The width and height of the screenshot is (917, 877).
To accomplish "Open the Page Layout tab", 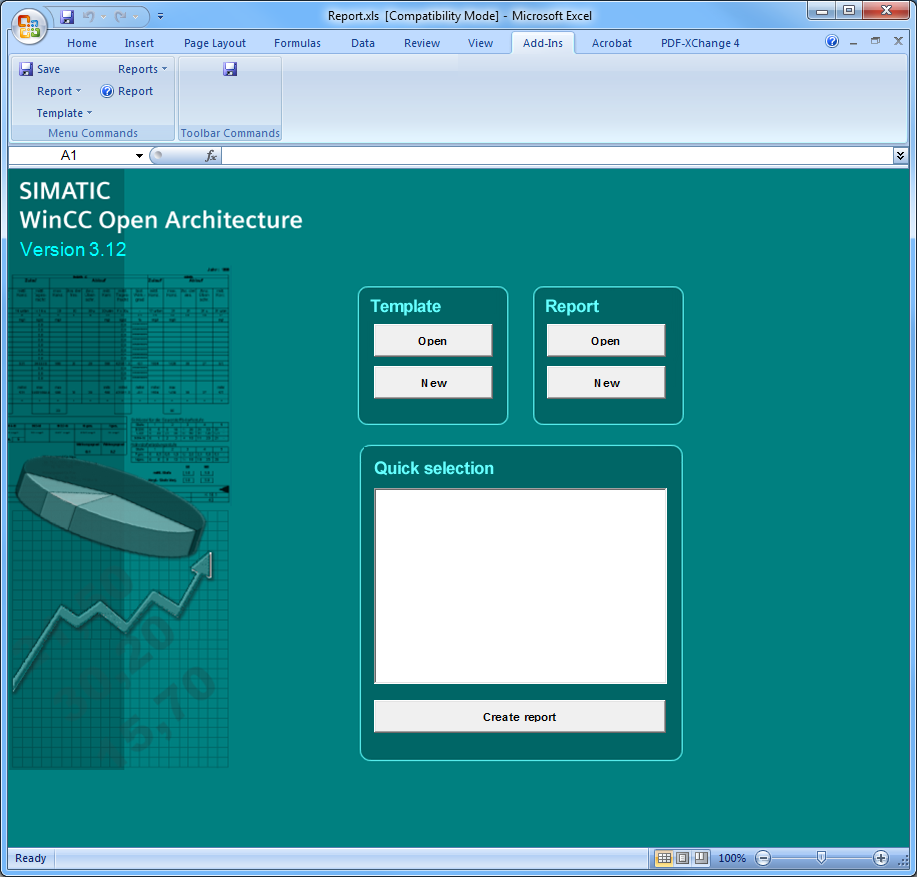I will tap(215, 43).
